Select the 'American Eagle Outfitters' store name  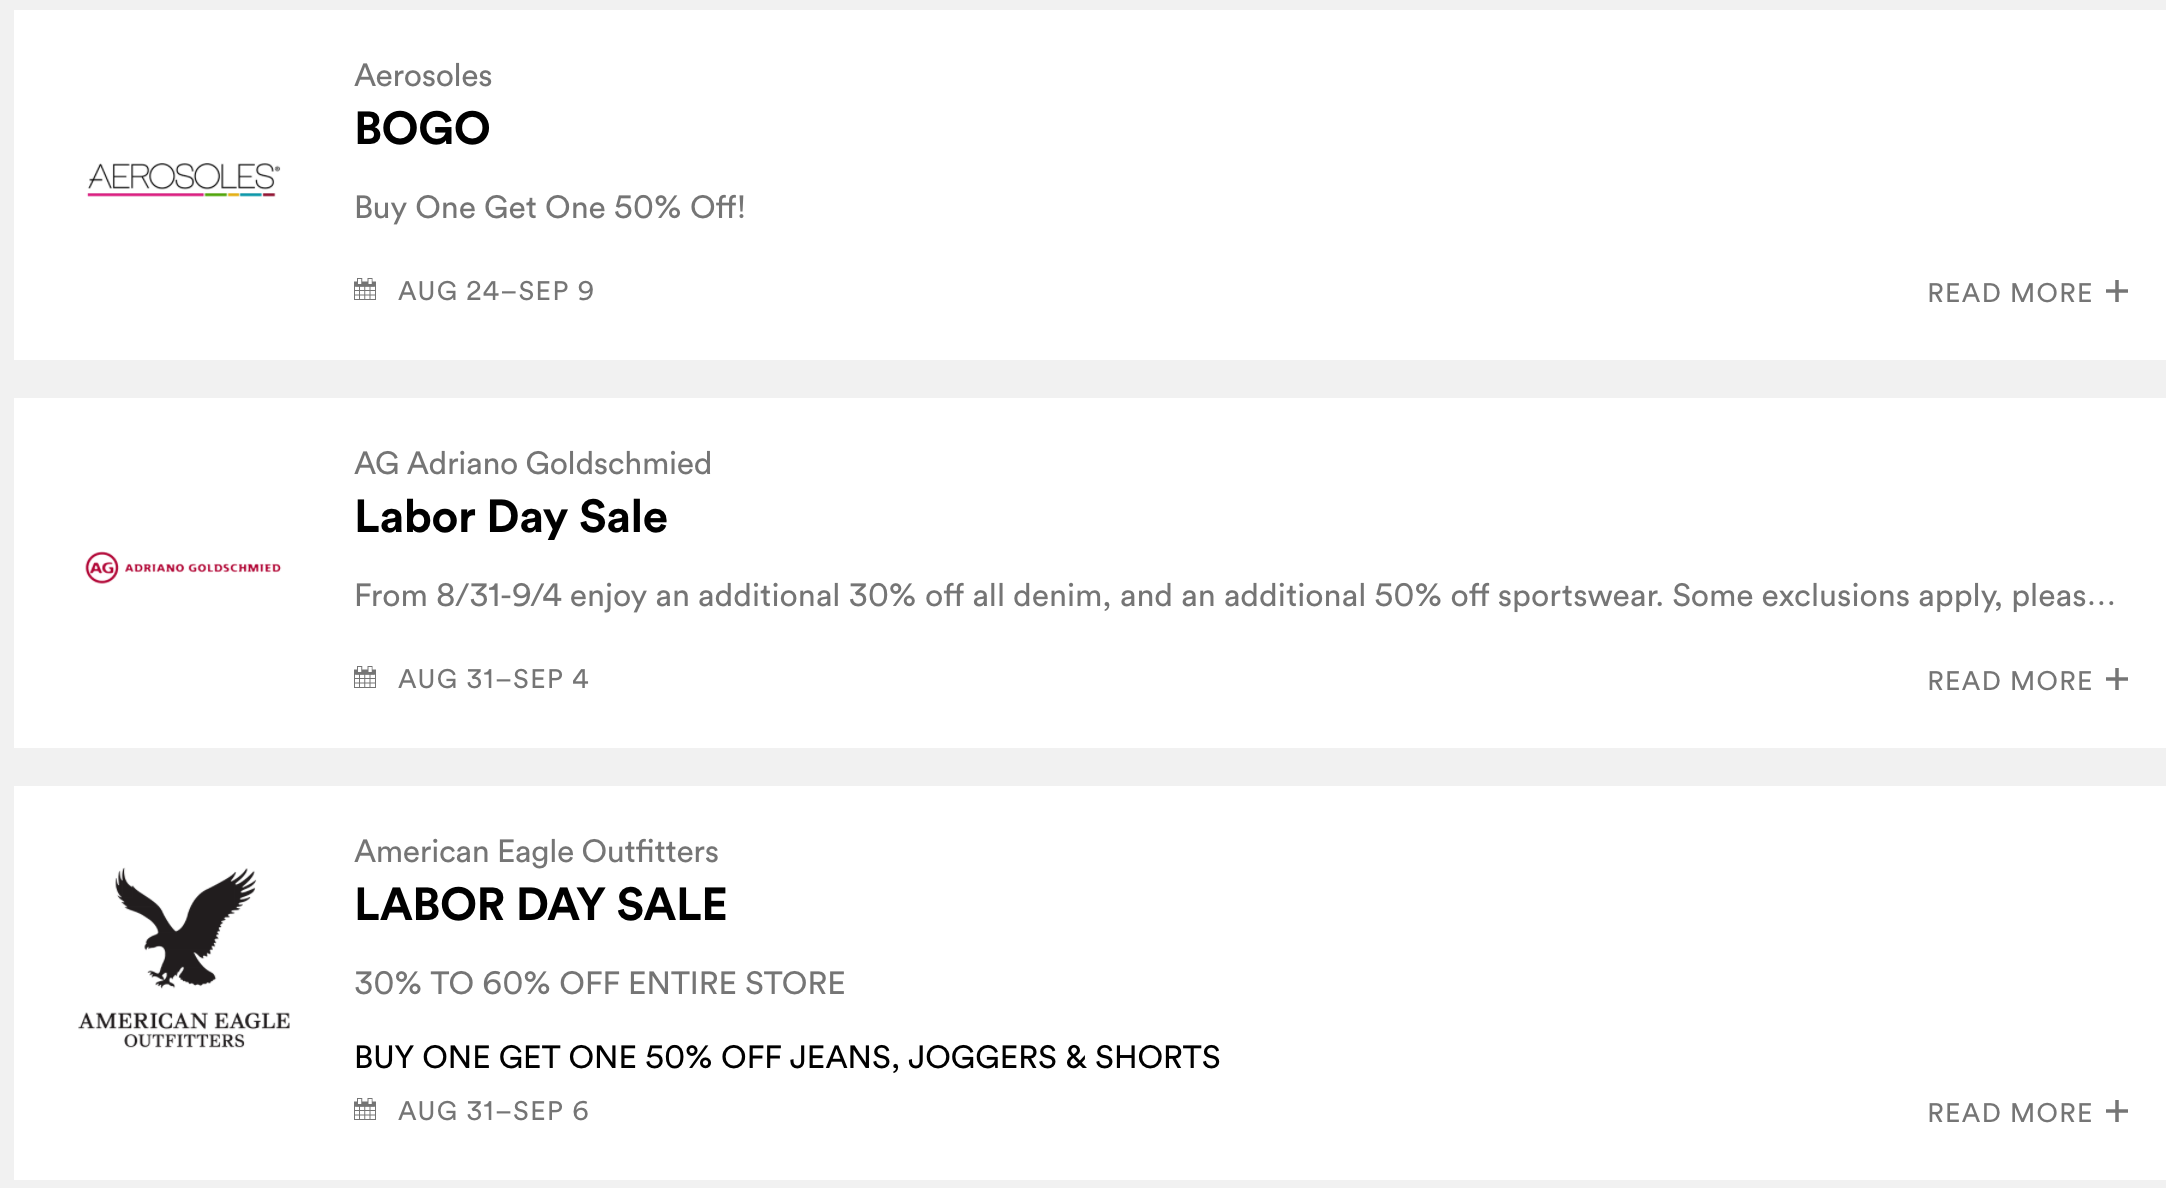(536, 852)
